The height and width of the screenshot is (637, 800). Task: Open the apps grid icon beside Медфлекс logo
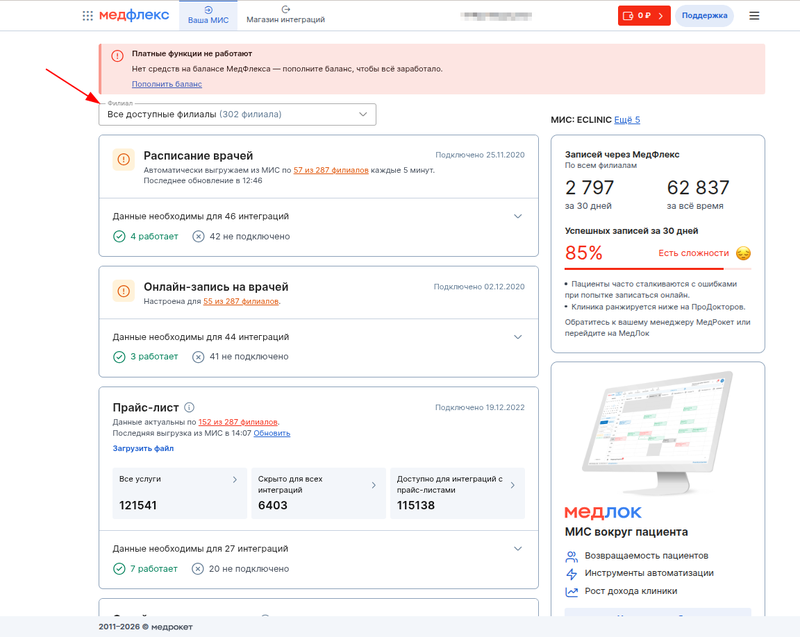[x=89, y=14]
